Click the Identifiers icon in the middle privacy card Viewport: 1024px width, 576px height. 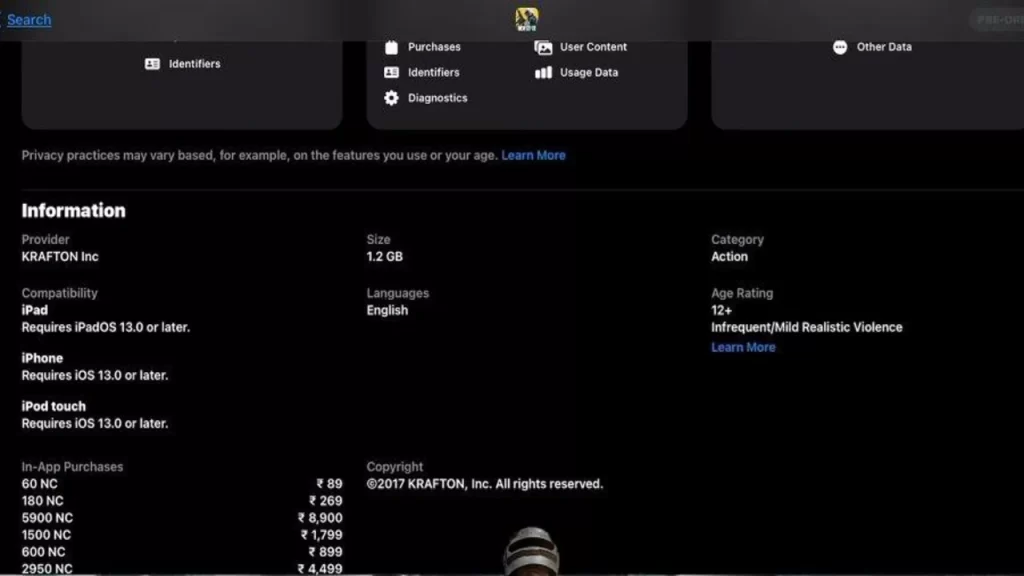point(391,72)
